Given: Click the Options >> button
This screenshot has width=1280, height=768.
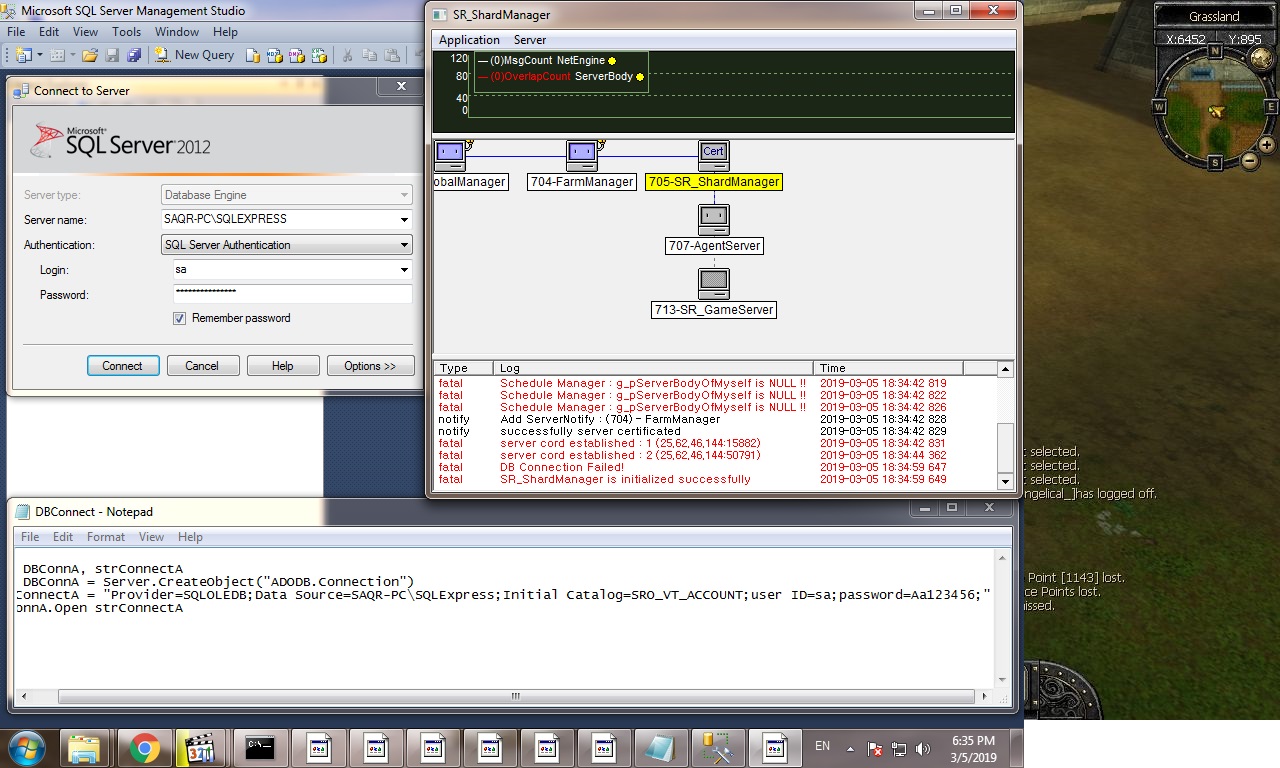Looking at the screenshot, I should click(369, 366).
